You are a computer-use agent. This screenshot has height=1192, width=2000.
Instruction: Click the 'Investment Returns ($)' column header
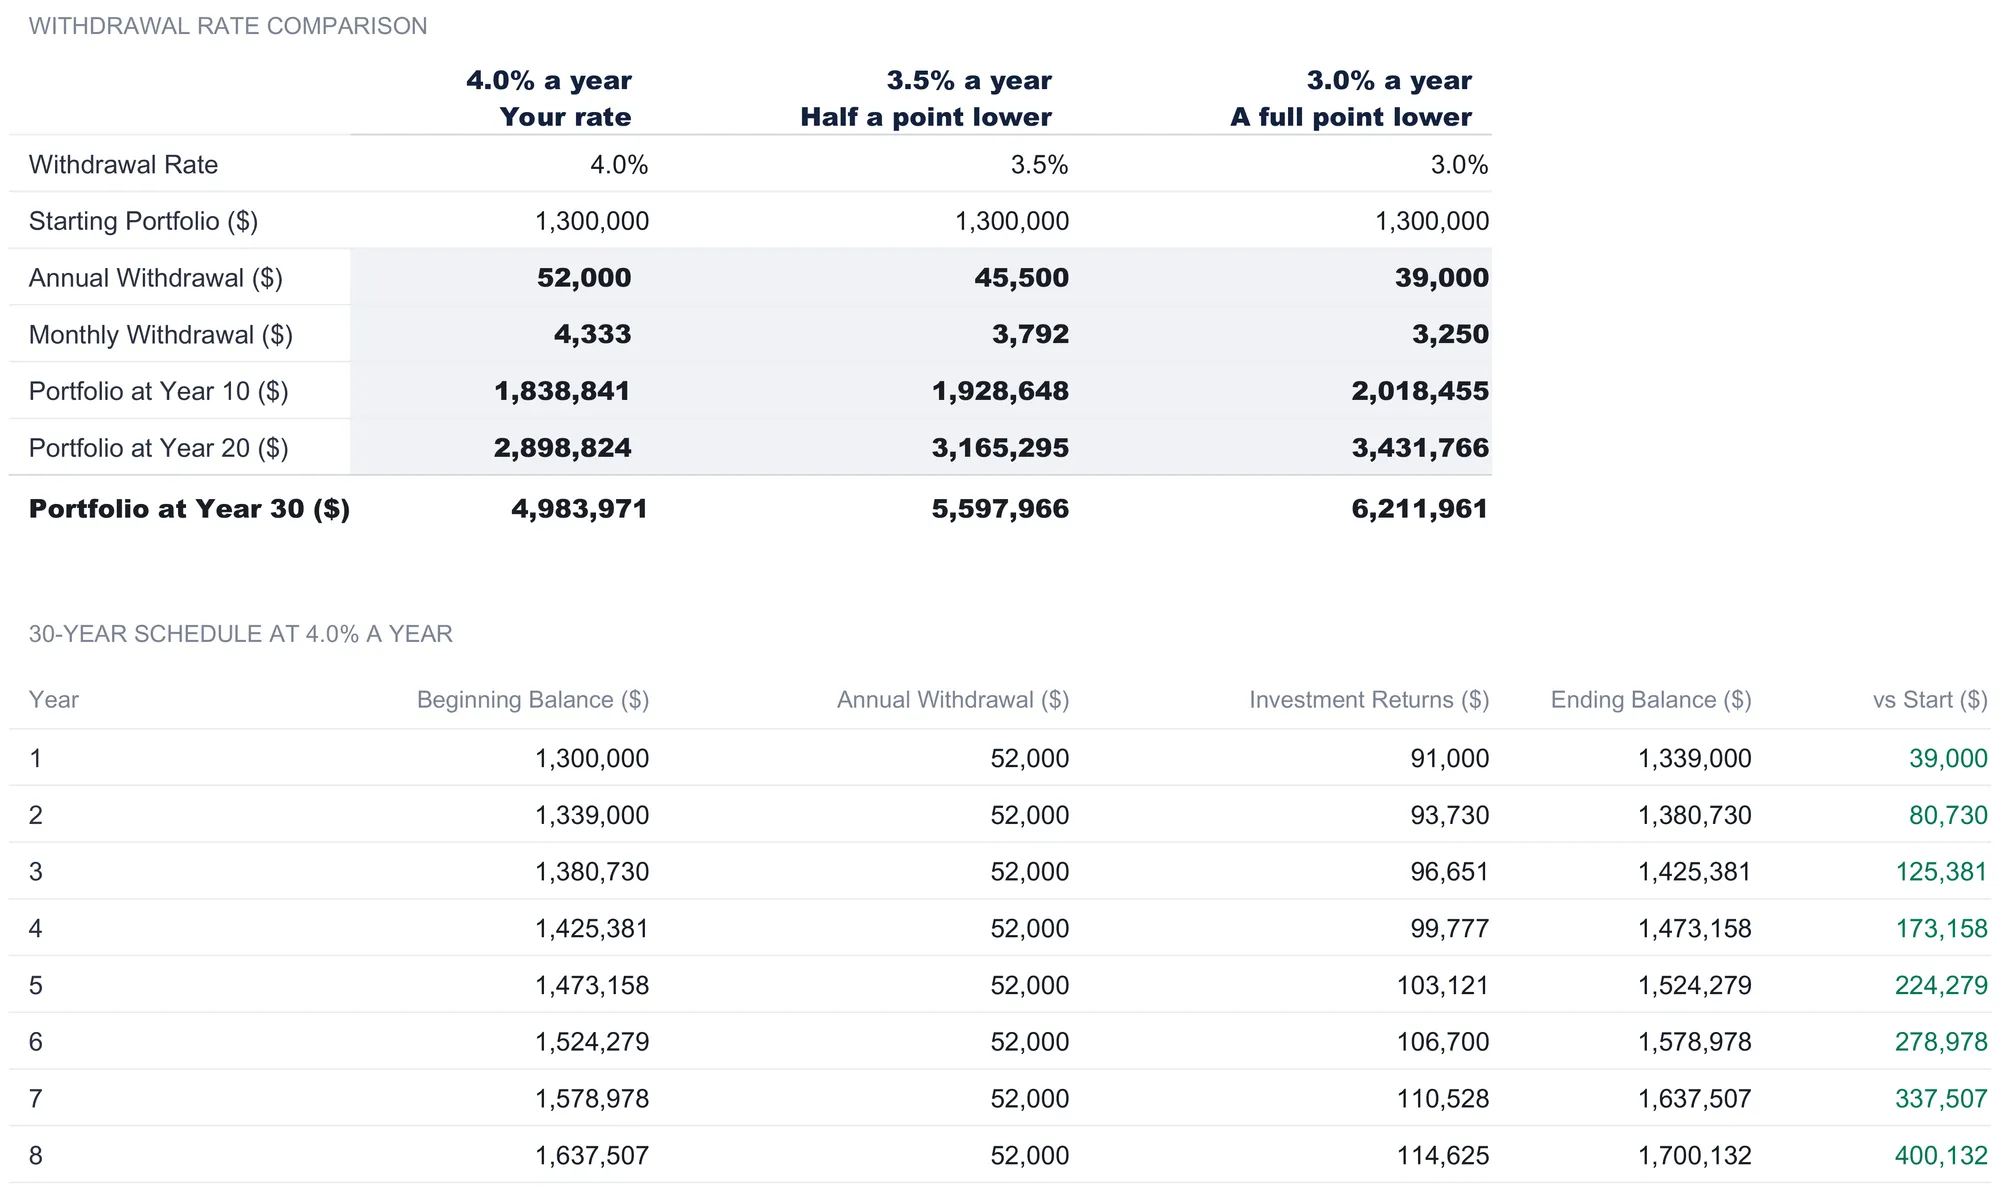(x=1369, y=700)
